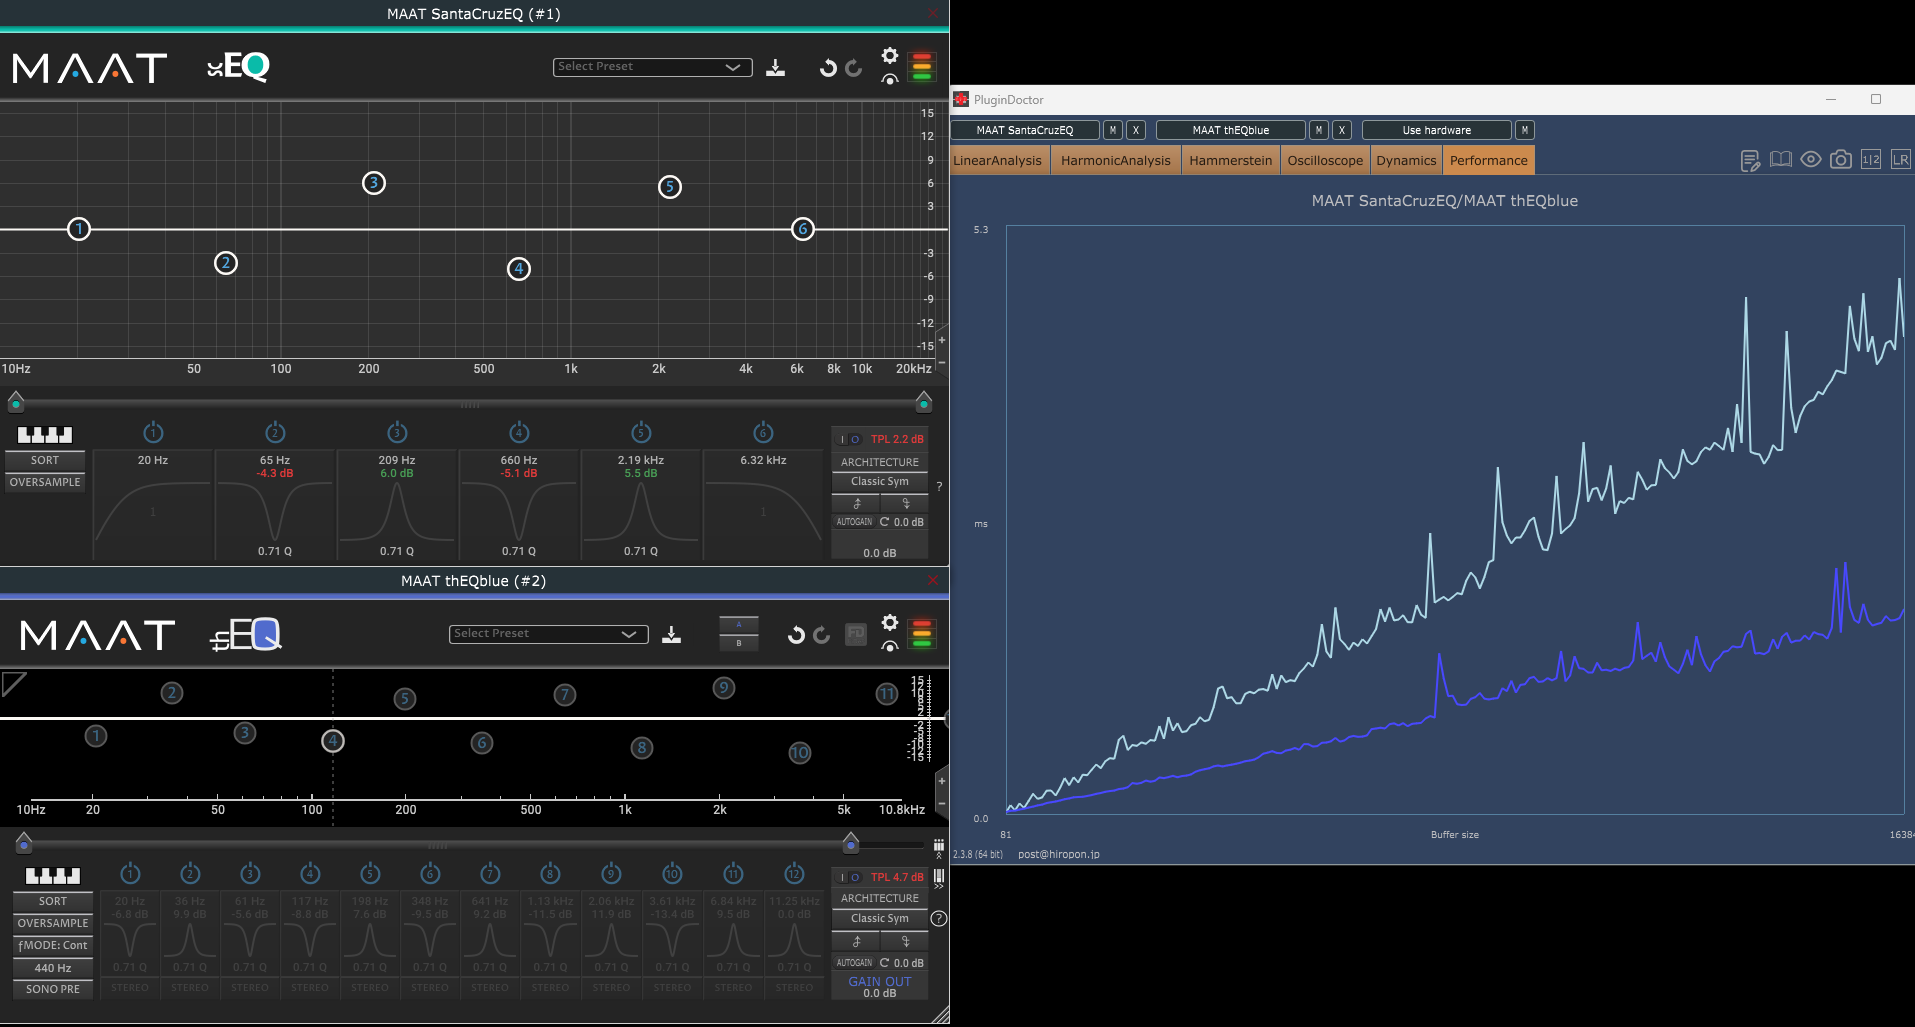The image size is (1915, 1027).
Task: Switch to HarmonicAnalysis tab
Action: (x=1115, y=161)
